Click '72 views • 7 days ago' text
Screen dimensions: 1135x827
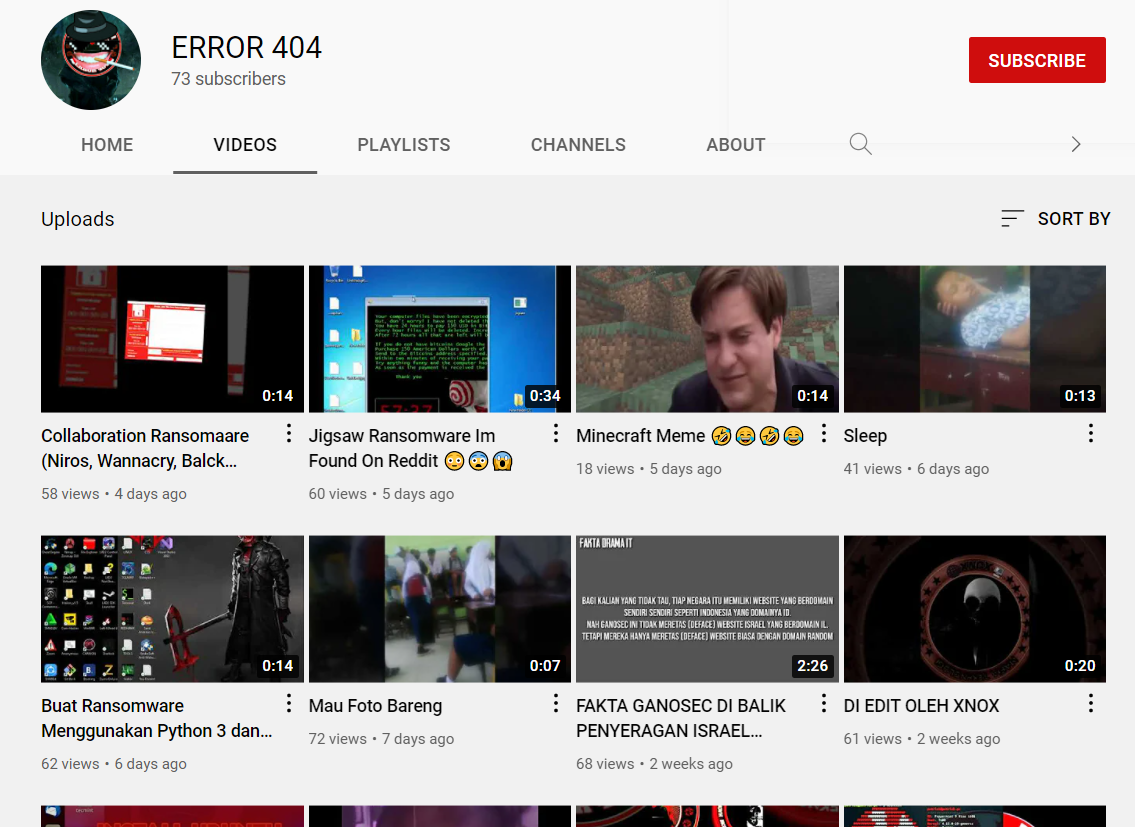pos(381,739)
